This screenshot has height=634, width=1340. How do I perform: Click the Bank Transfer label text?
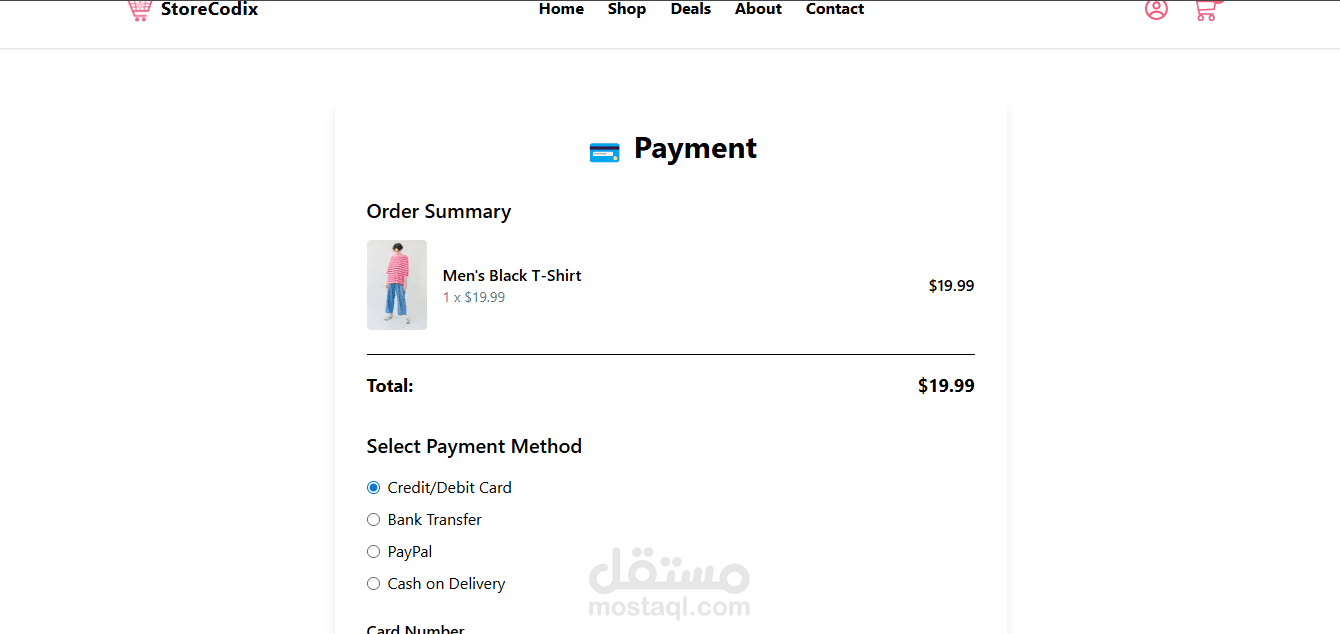(x=435, y=520)
